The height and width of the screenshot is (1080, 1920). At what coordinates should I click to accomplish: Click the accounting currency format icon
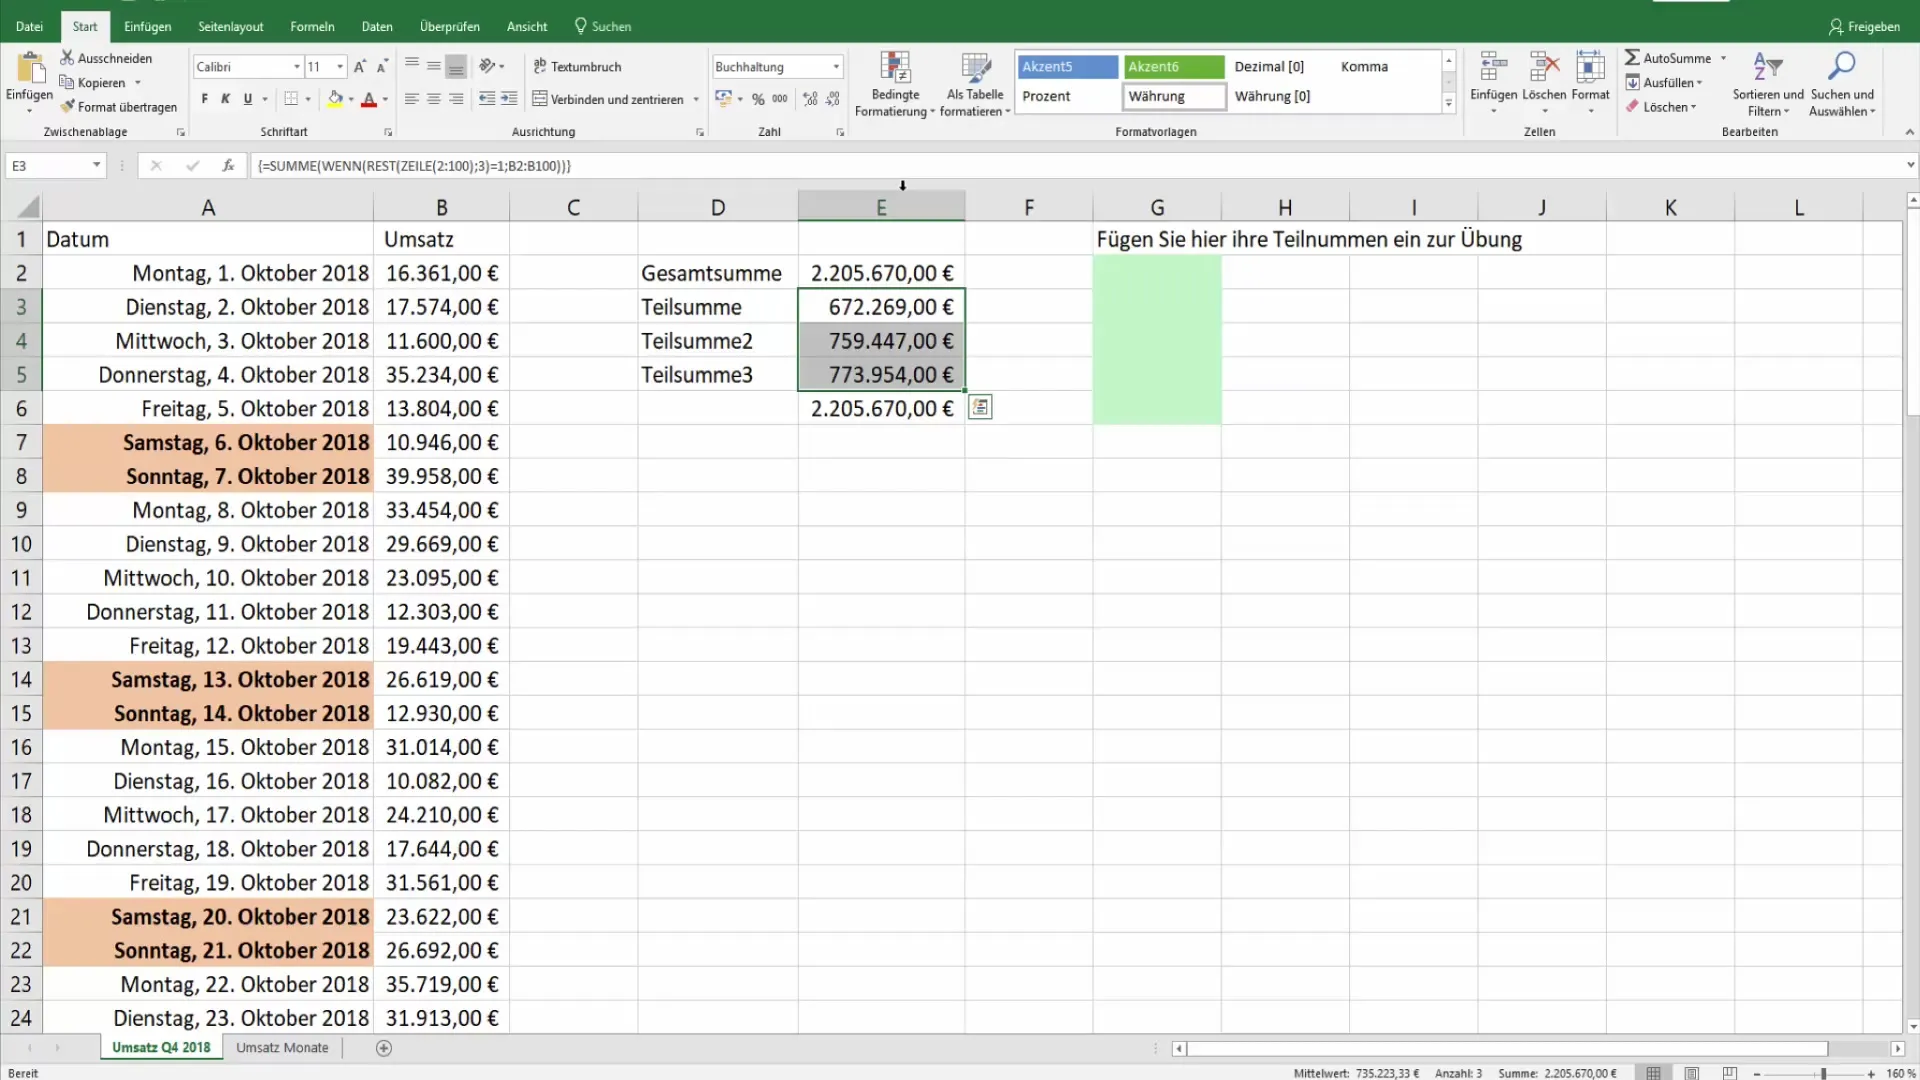pos(723,99)
